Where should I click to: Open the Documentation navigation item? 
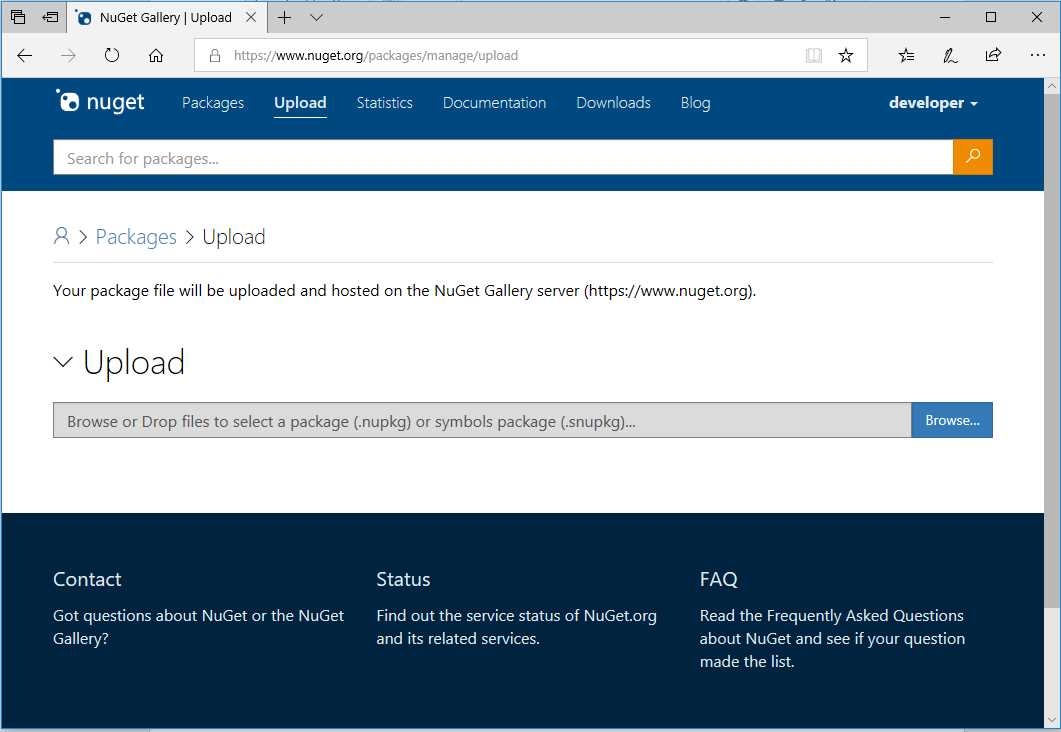pyautogui.click(x=494, y=103)
